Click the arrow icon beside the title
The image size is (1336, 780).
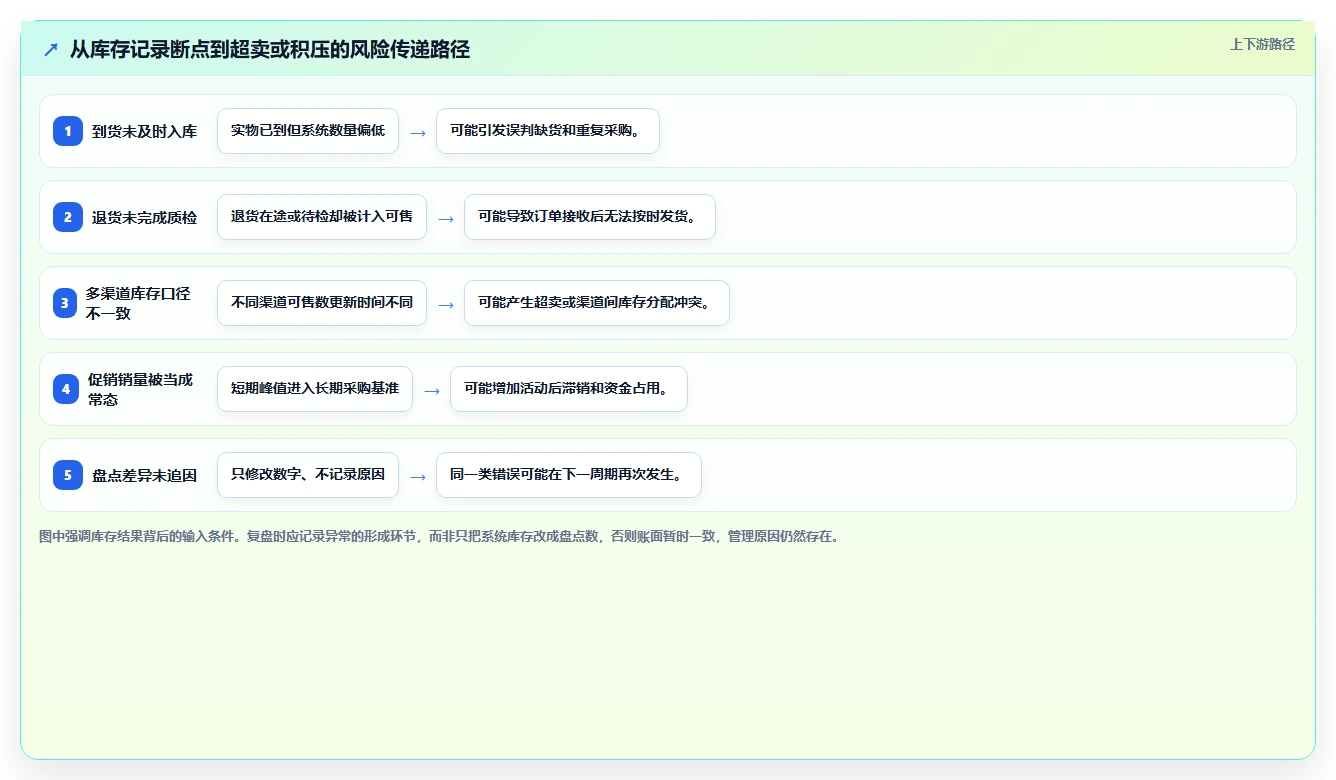(x=51, y=49)
